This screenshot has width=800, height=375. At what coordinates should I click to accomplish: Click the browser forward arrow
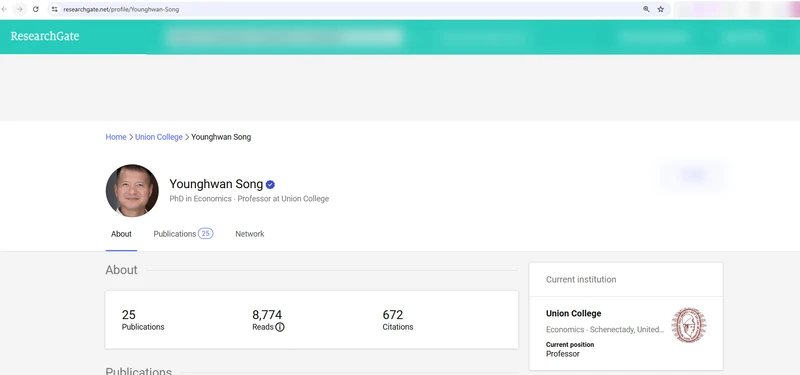(x=19, y=9)
